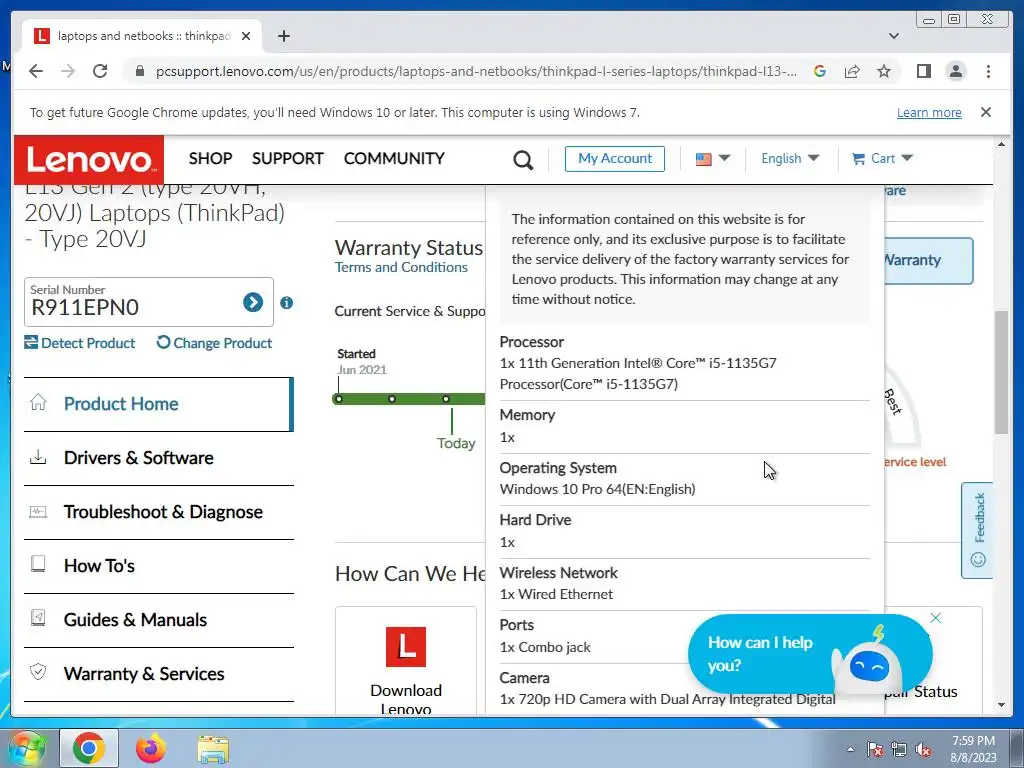Click the Lenovo logo

point(89,160)
